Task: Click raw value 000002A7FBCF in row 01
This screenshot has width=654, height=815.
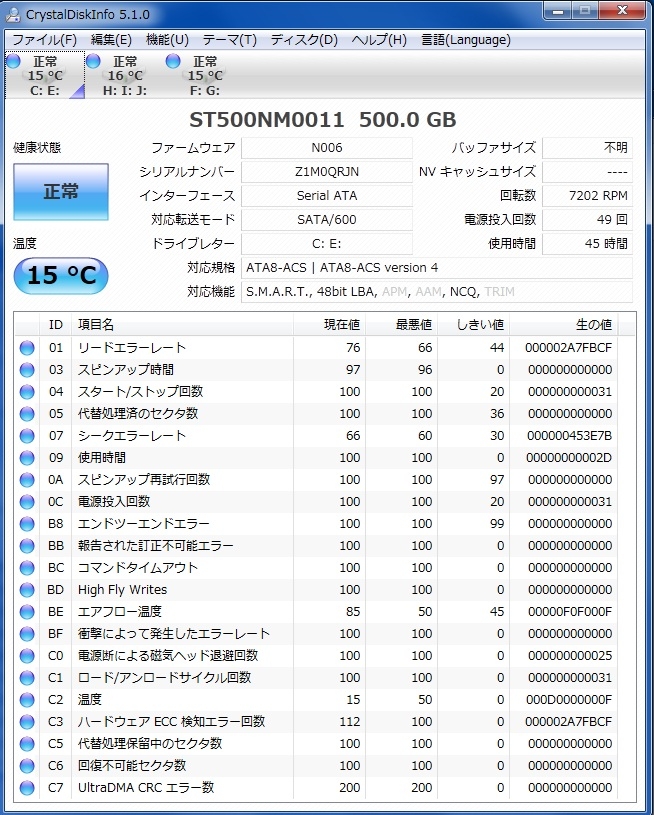Action: [569, 348]
